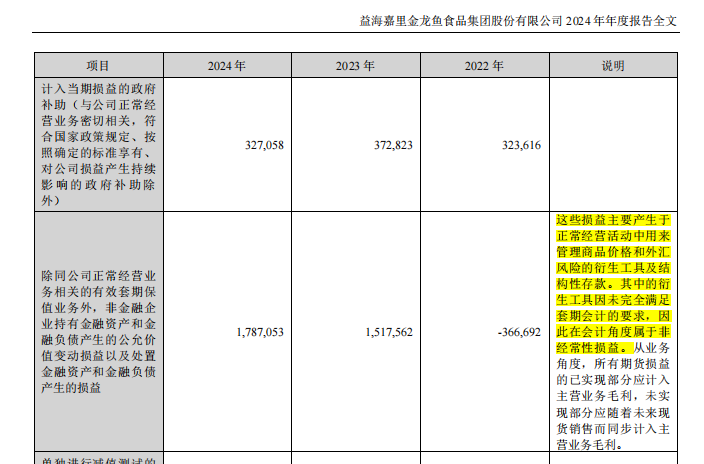Select the 说明 column header
The width and height of the screenshot is (704, 464).
(x=613, y=66)
